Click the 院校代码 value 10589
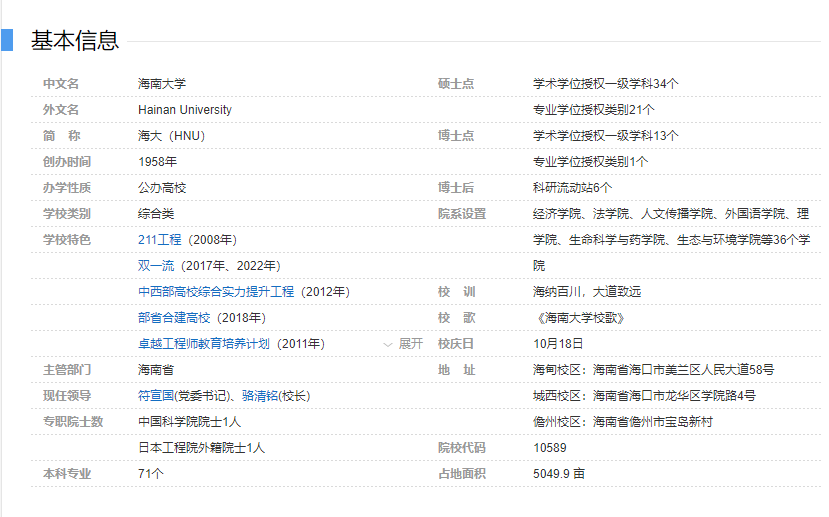829x517 pixels. 549,448
